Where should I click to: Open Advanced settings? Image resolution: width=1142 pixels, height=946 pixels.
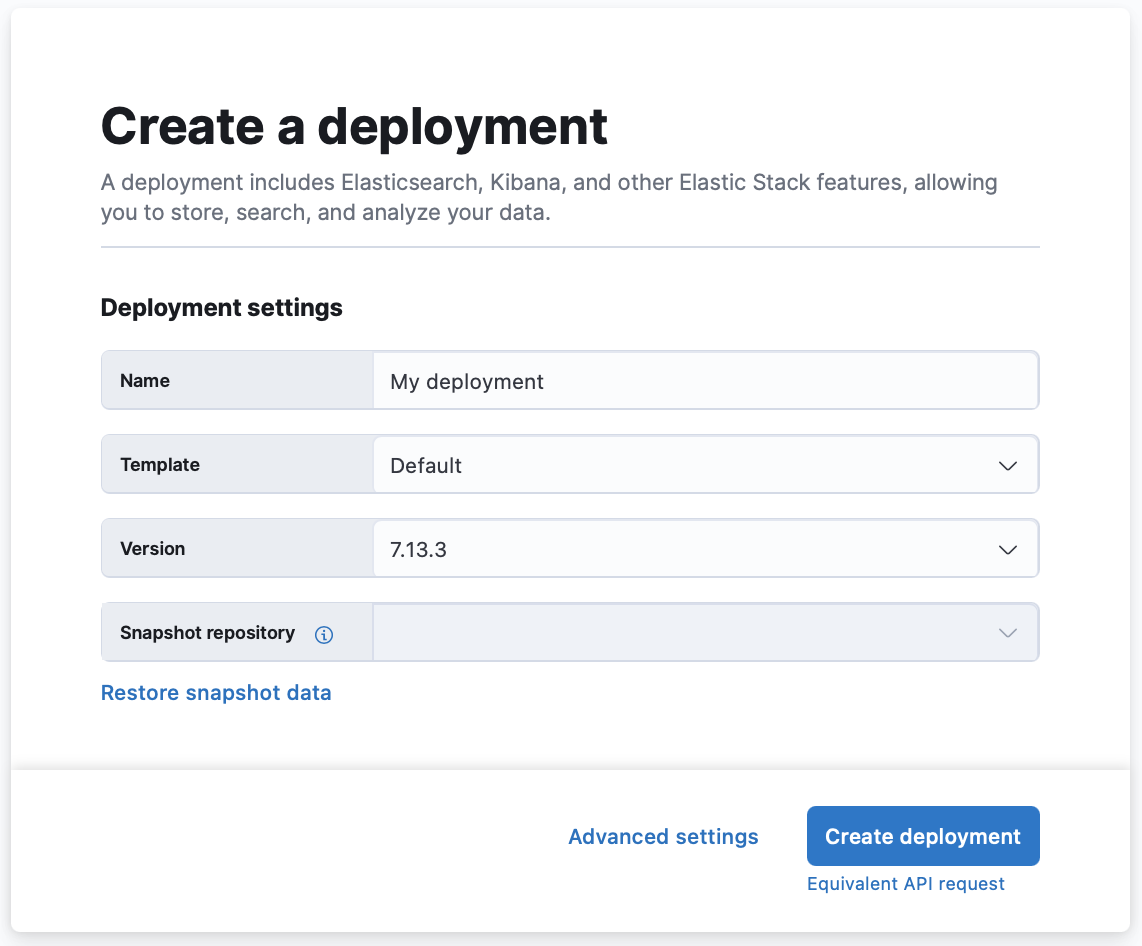click(x=663, y=836)
